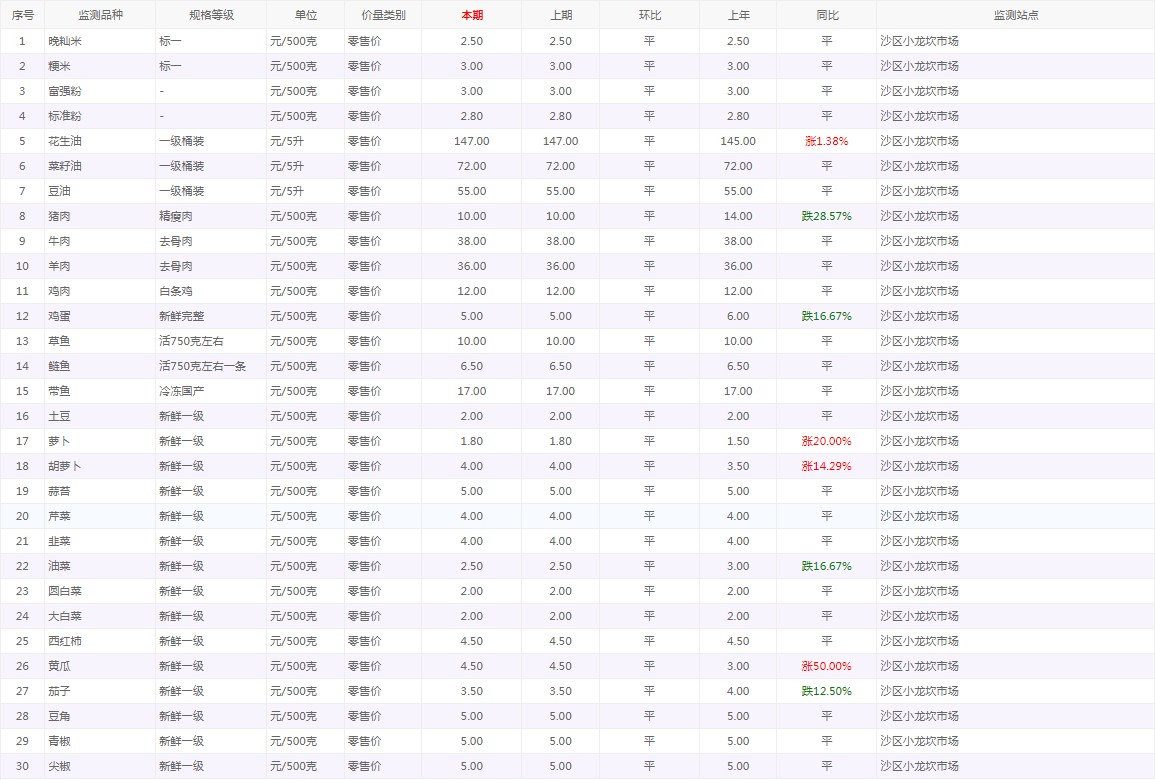Click the 跌12.50% value in 茄子 row
The image size is (1155, 780).
pos(826,691)
